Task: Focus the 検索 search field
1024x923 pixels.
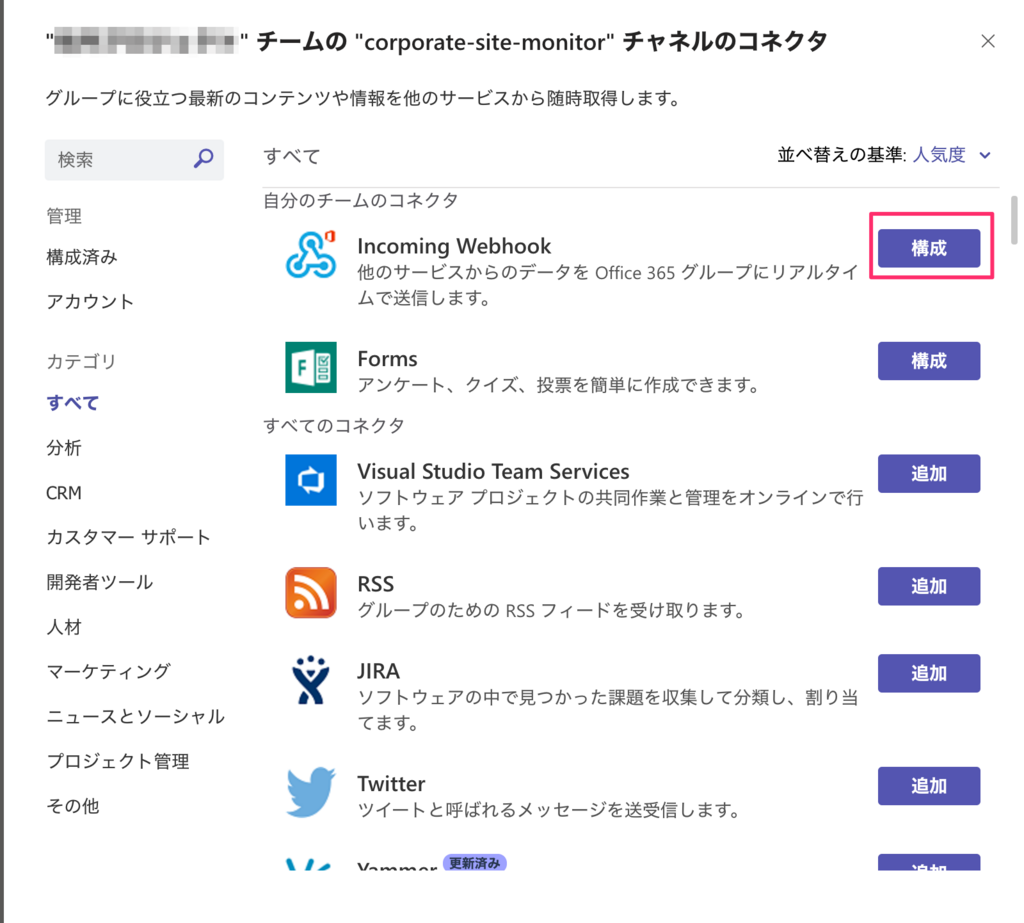Action: 134,159
